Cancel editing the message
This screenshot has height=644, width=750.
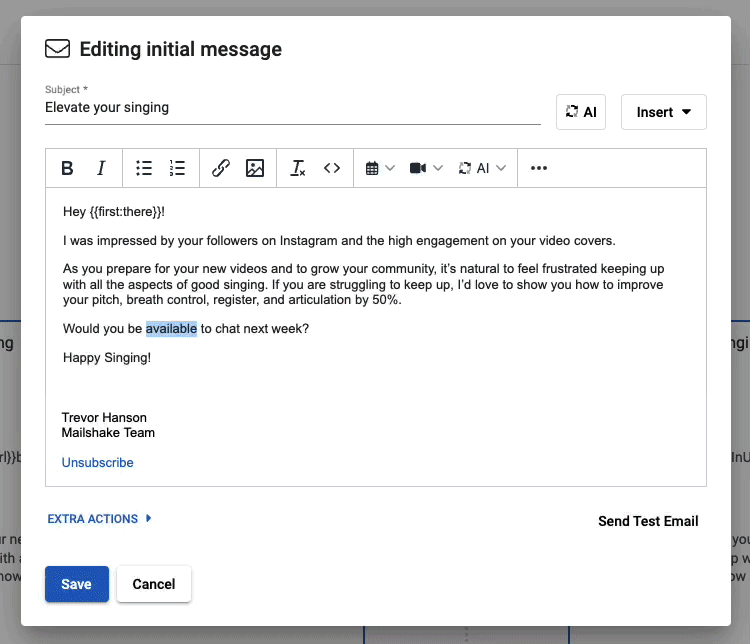(x=154, y=584)
